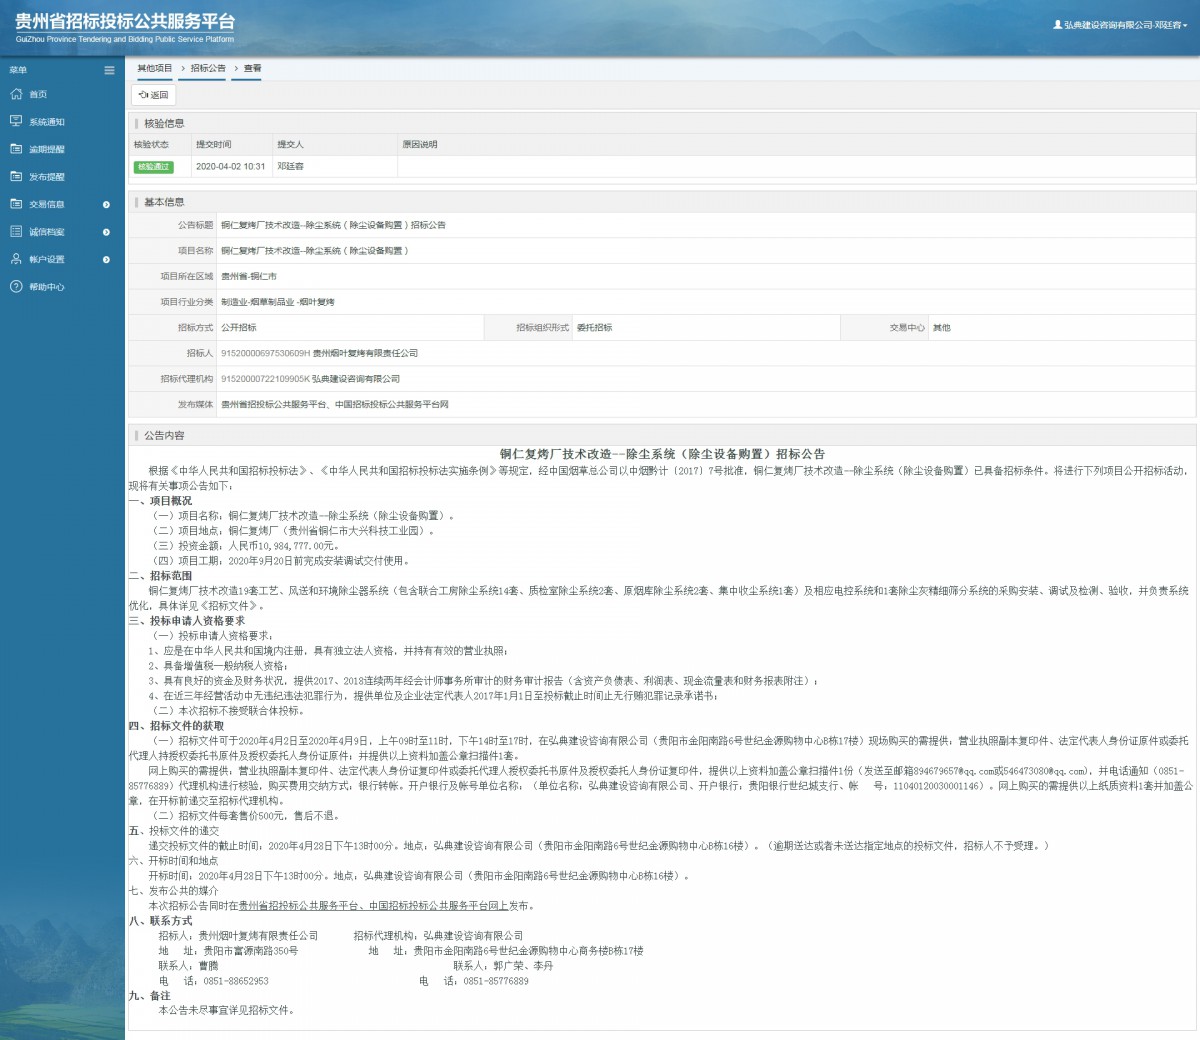Open the 弘典建设咨询有限公司 user dropdown

1120,25
